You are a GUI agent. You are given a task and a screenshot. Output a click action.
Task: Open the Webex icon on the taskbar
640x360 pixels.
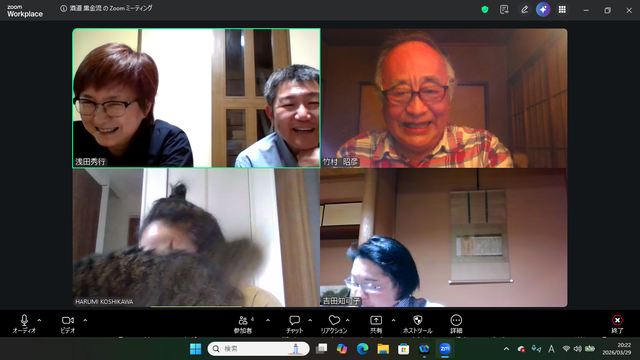424,349
